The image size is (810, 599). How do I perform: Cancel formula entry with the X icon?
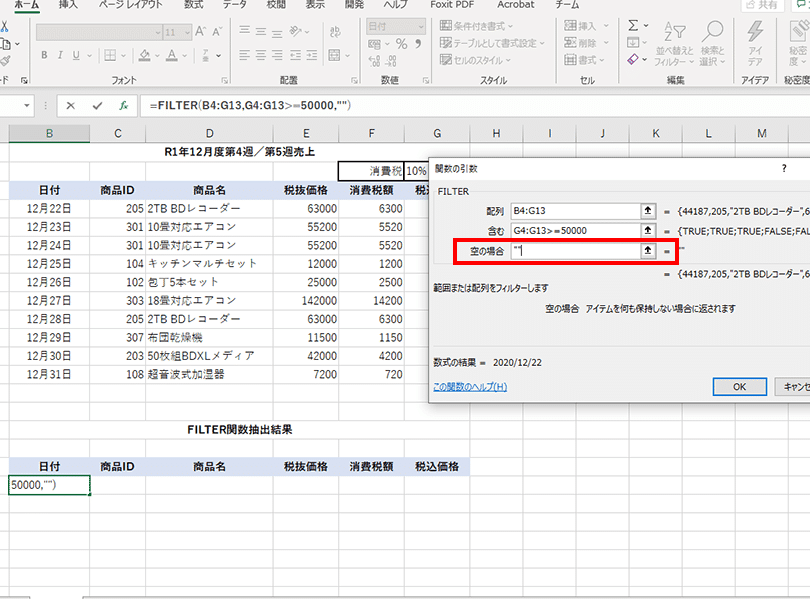[70, 105]
